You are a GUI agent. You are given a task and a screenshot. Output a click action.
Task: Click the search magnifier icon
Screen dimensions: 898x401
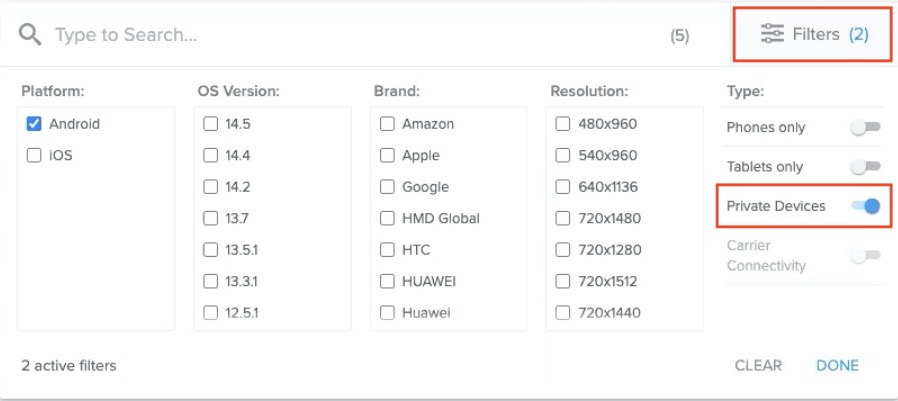[30, 35]
